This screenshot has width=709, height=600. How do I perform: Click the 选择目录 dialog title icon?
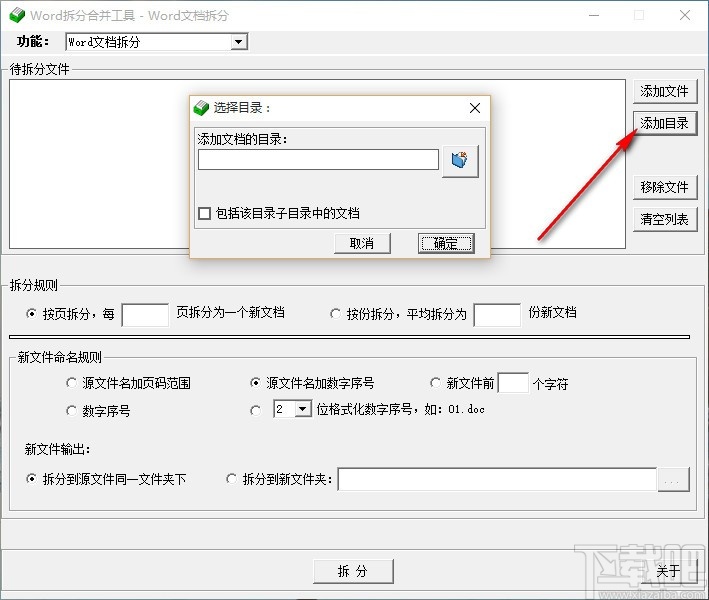pos(201,108)
